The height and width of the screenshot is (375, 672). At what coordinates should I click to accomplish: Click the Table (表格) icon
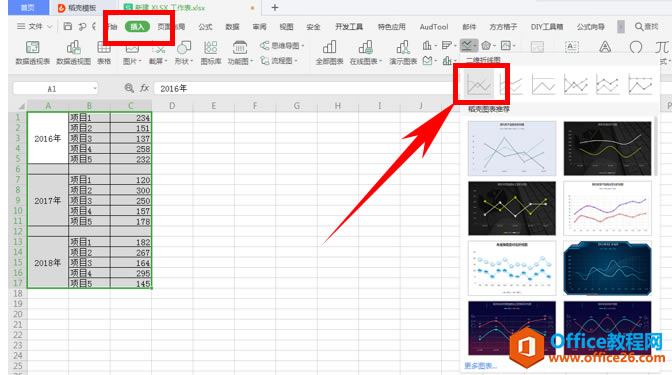104,52
